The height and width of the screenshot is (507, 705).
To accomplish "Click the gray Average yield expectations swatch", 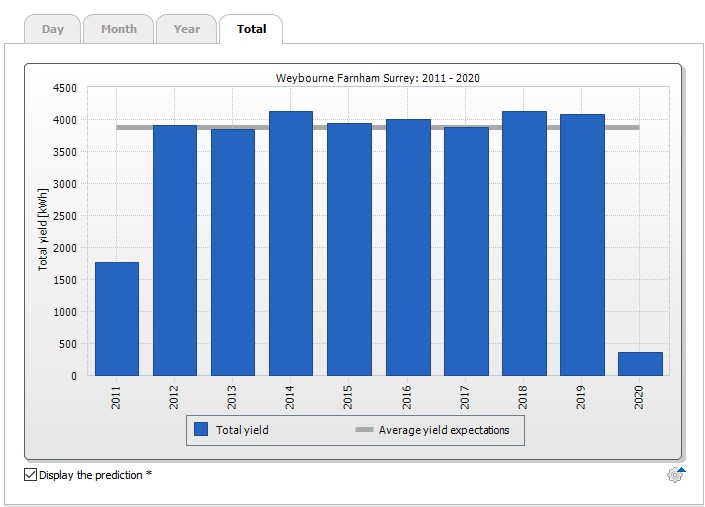I will click(364, 430).
